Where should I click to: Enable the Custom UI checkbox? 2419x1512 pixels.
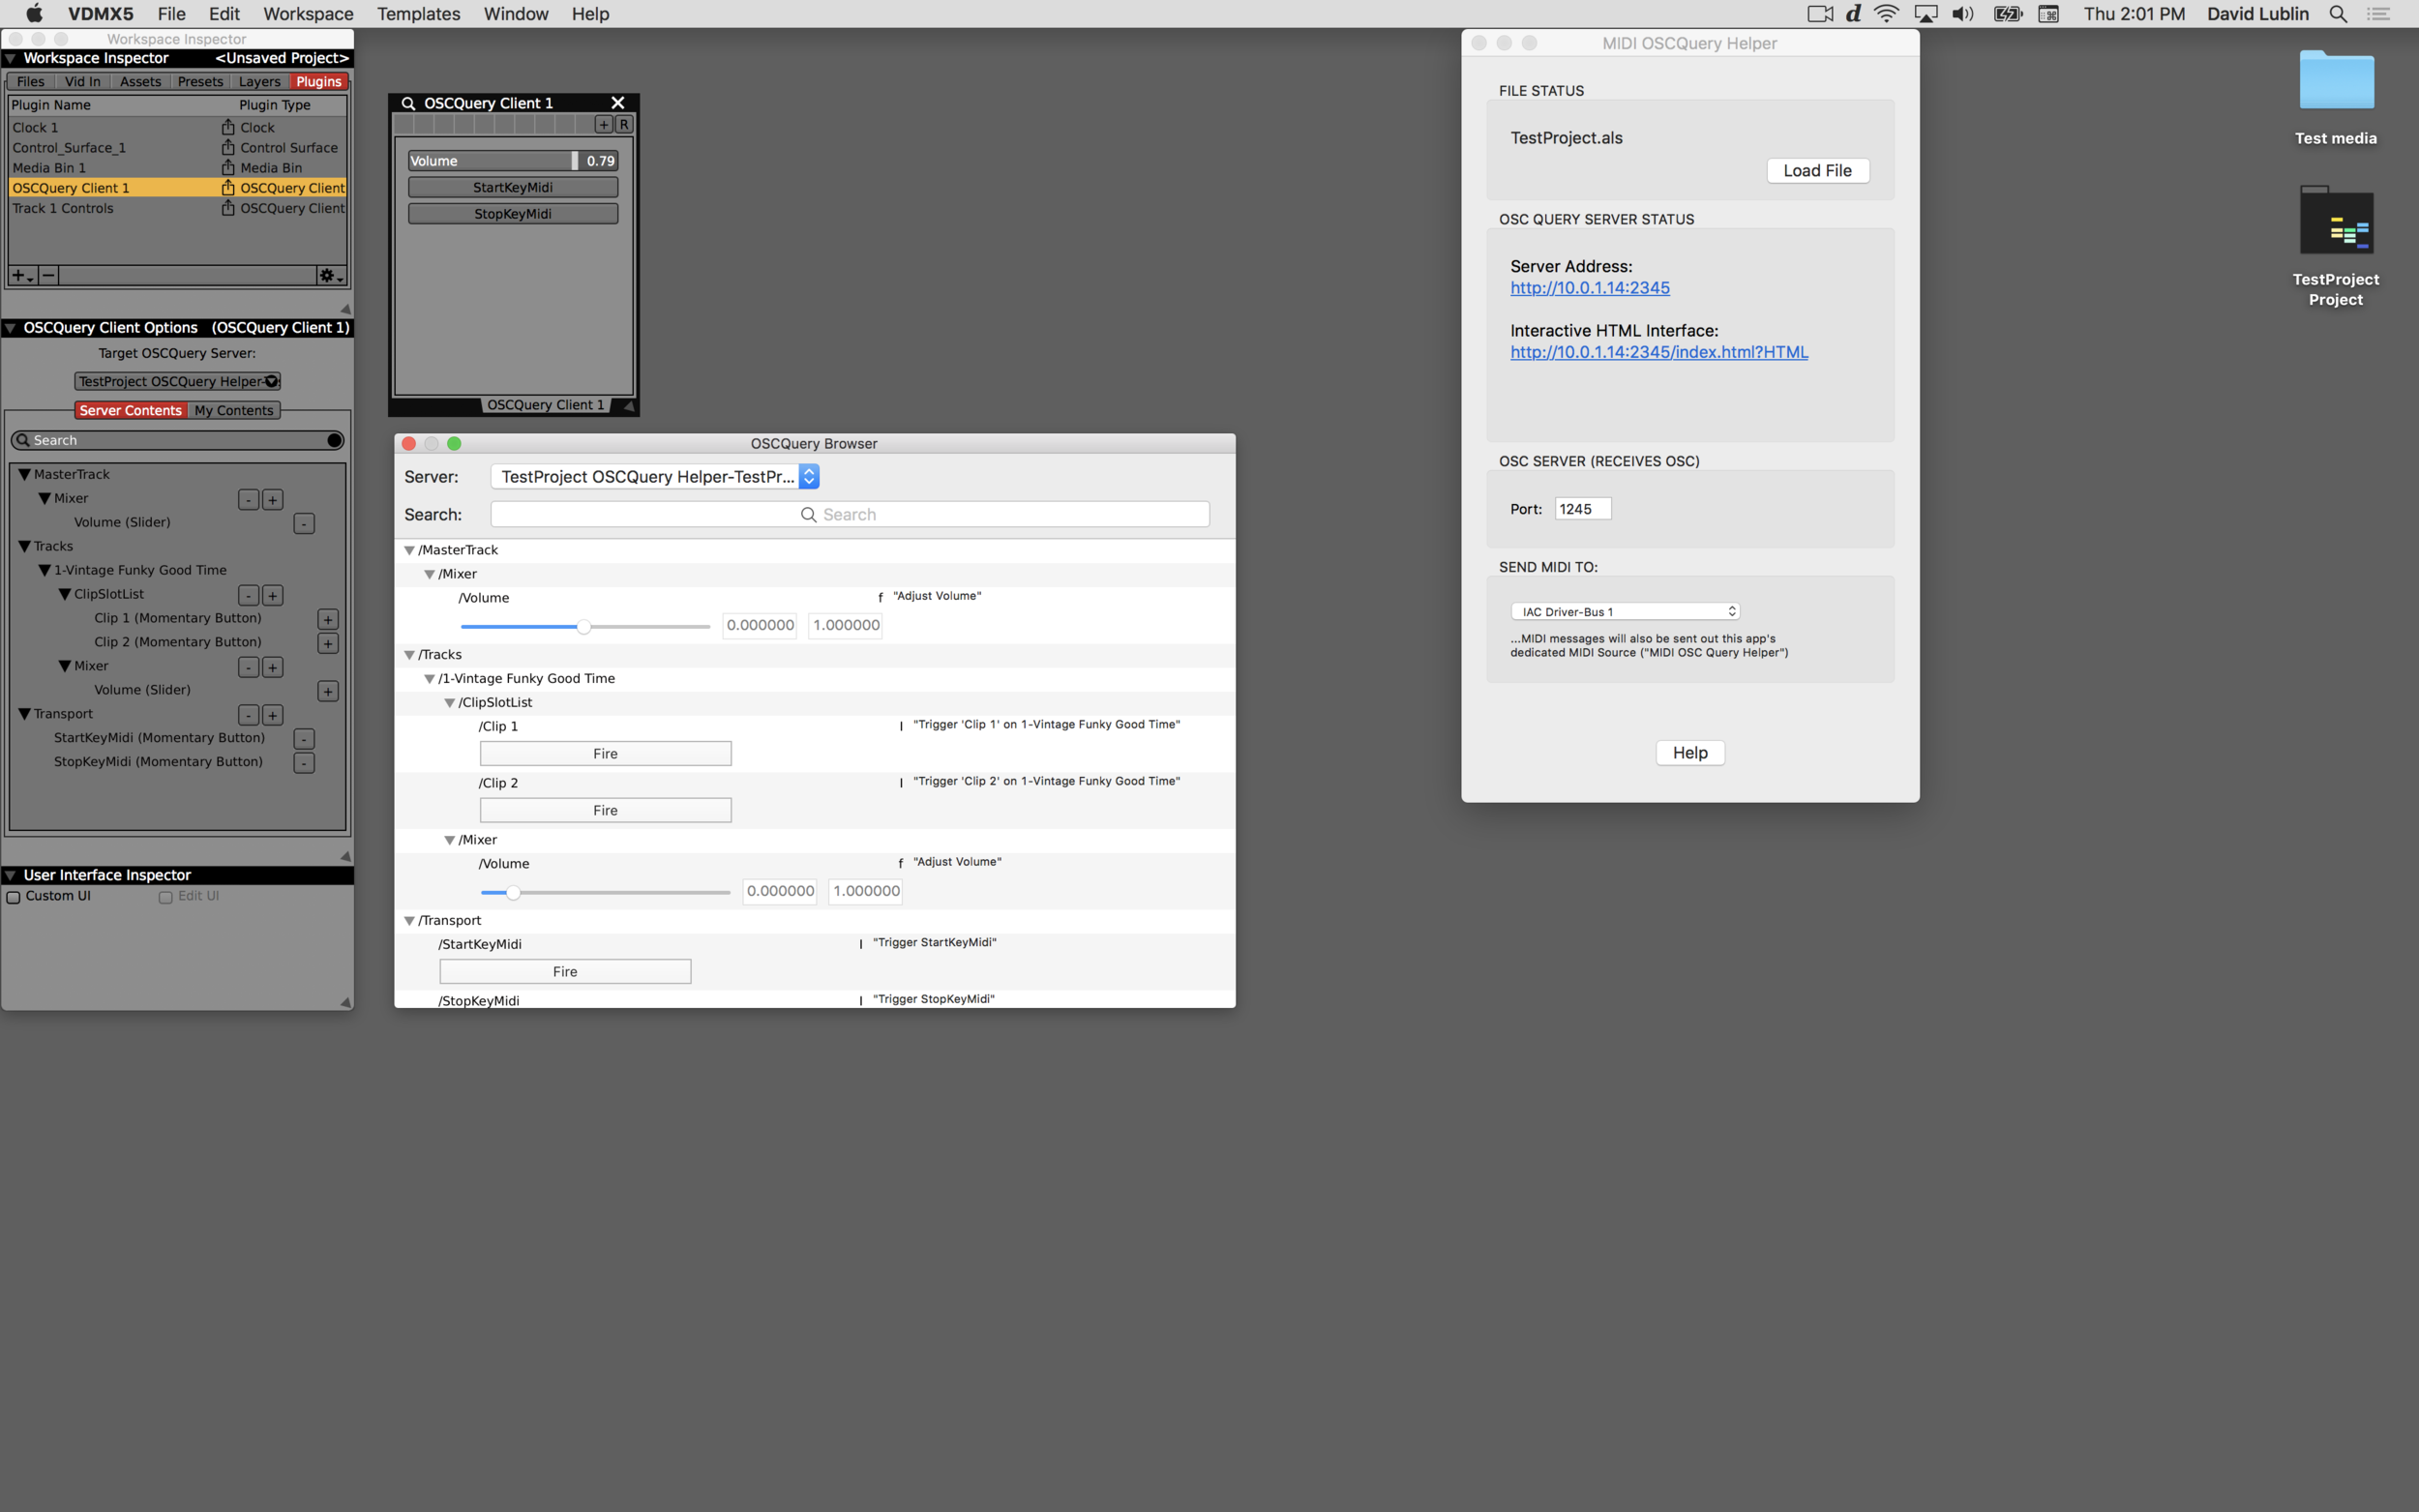click(x=14, y=897)
